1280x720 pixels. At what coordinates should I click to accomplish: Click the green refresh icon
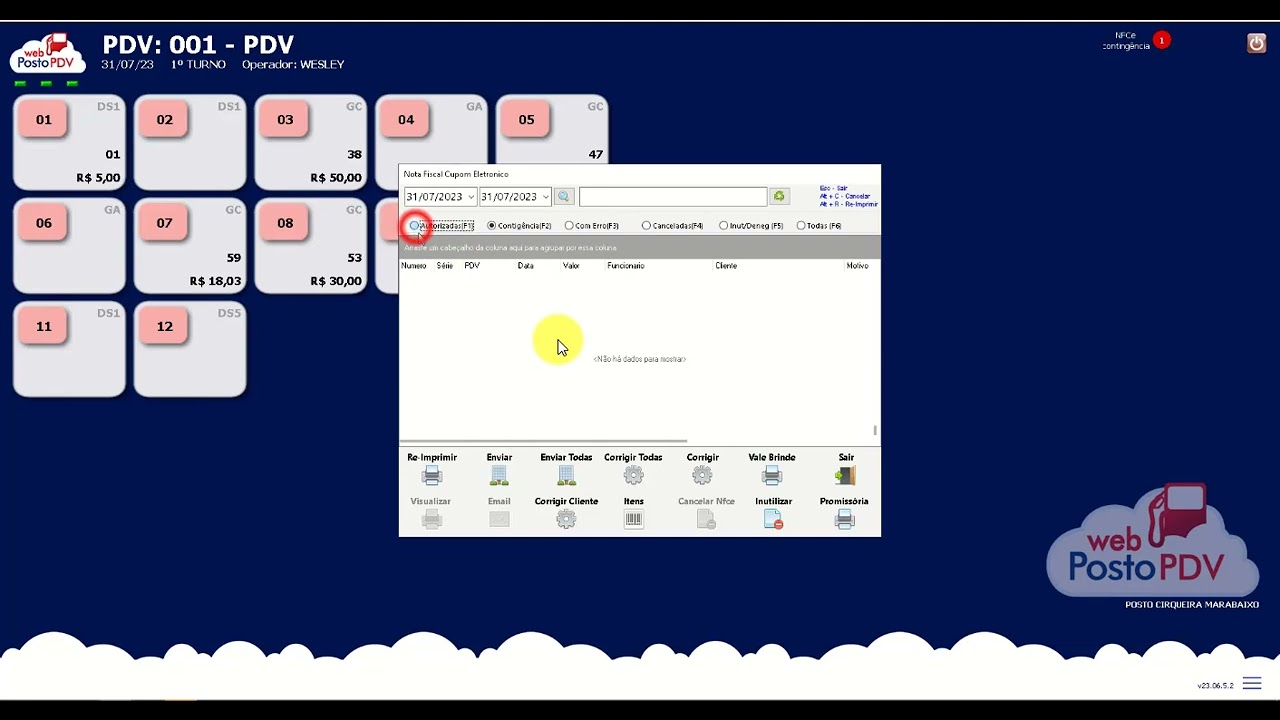779,197
